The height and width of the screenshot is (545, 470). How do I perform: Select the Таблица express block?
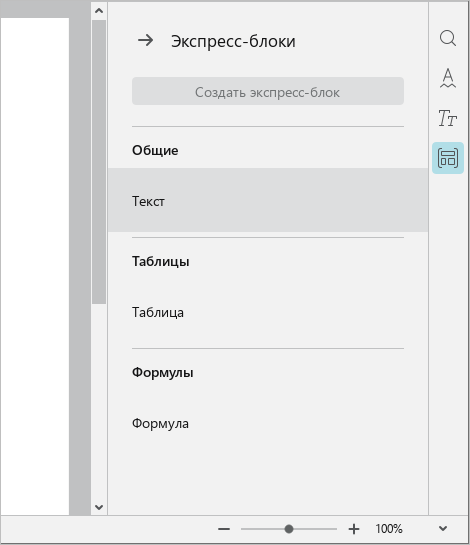click(268, 312)
